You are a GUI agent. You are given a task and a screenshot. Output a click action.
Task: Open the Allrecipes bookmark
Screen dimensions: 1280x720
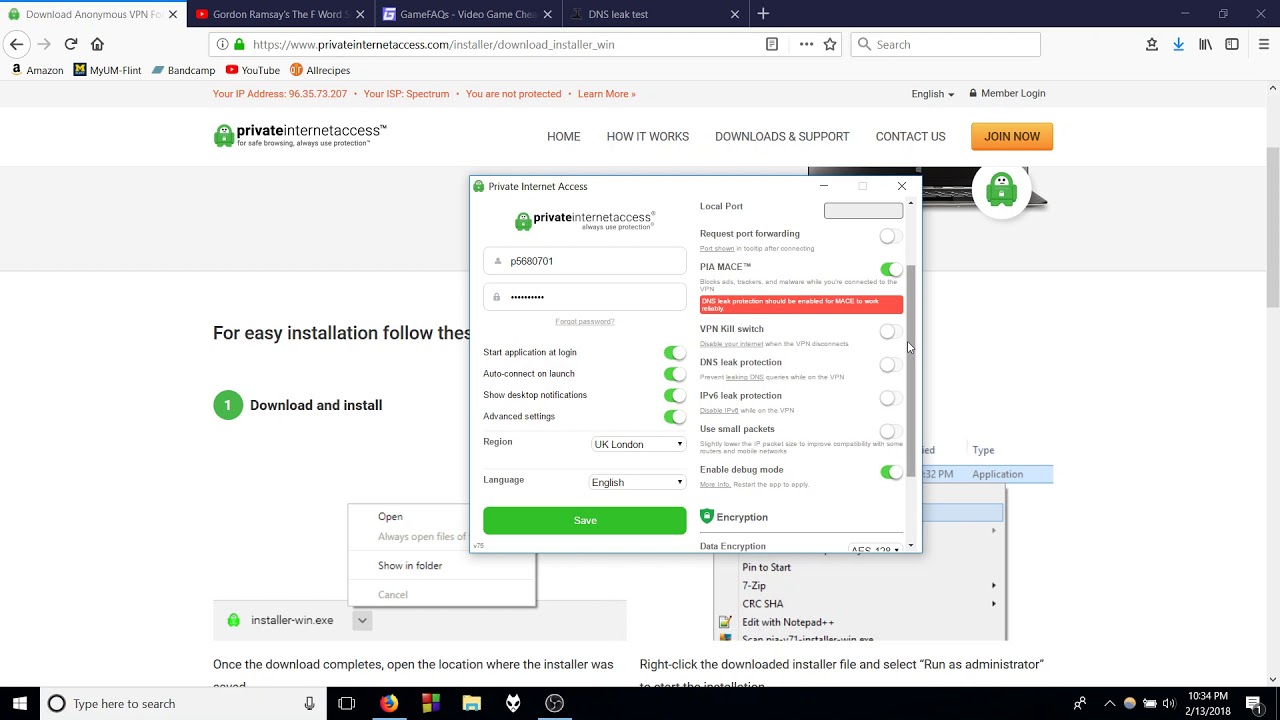[320, 70]
